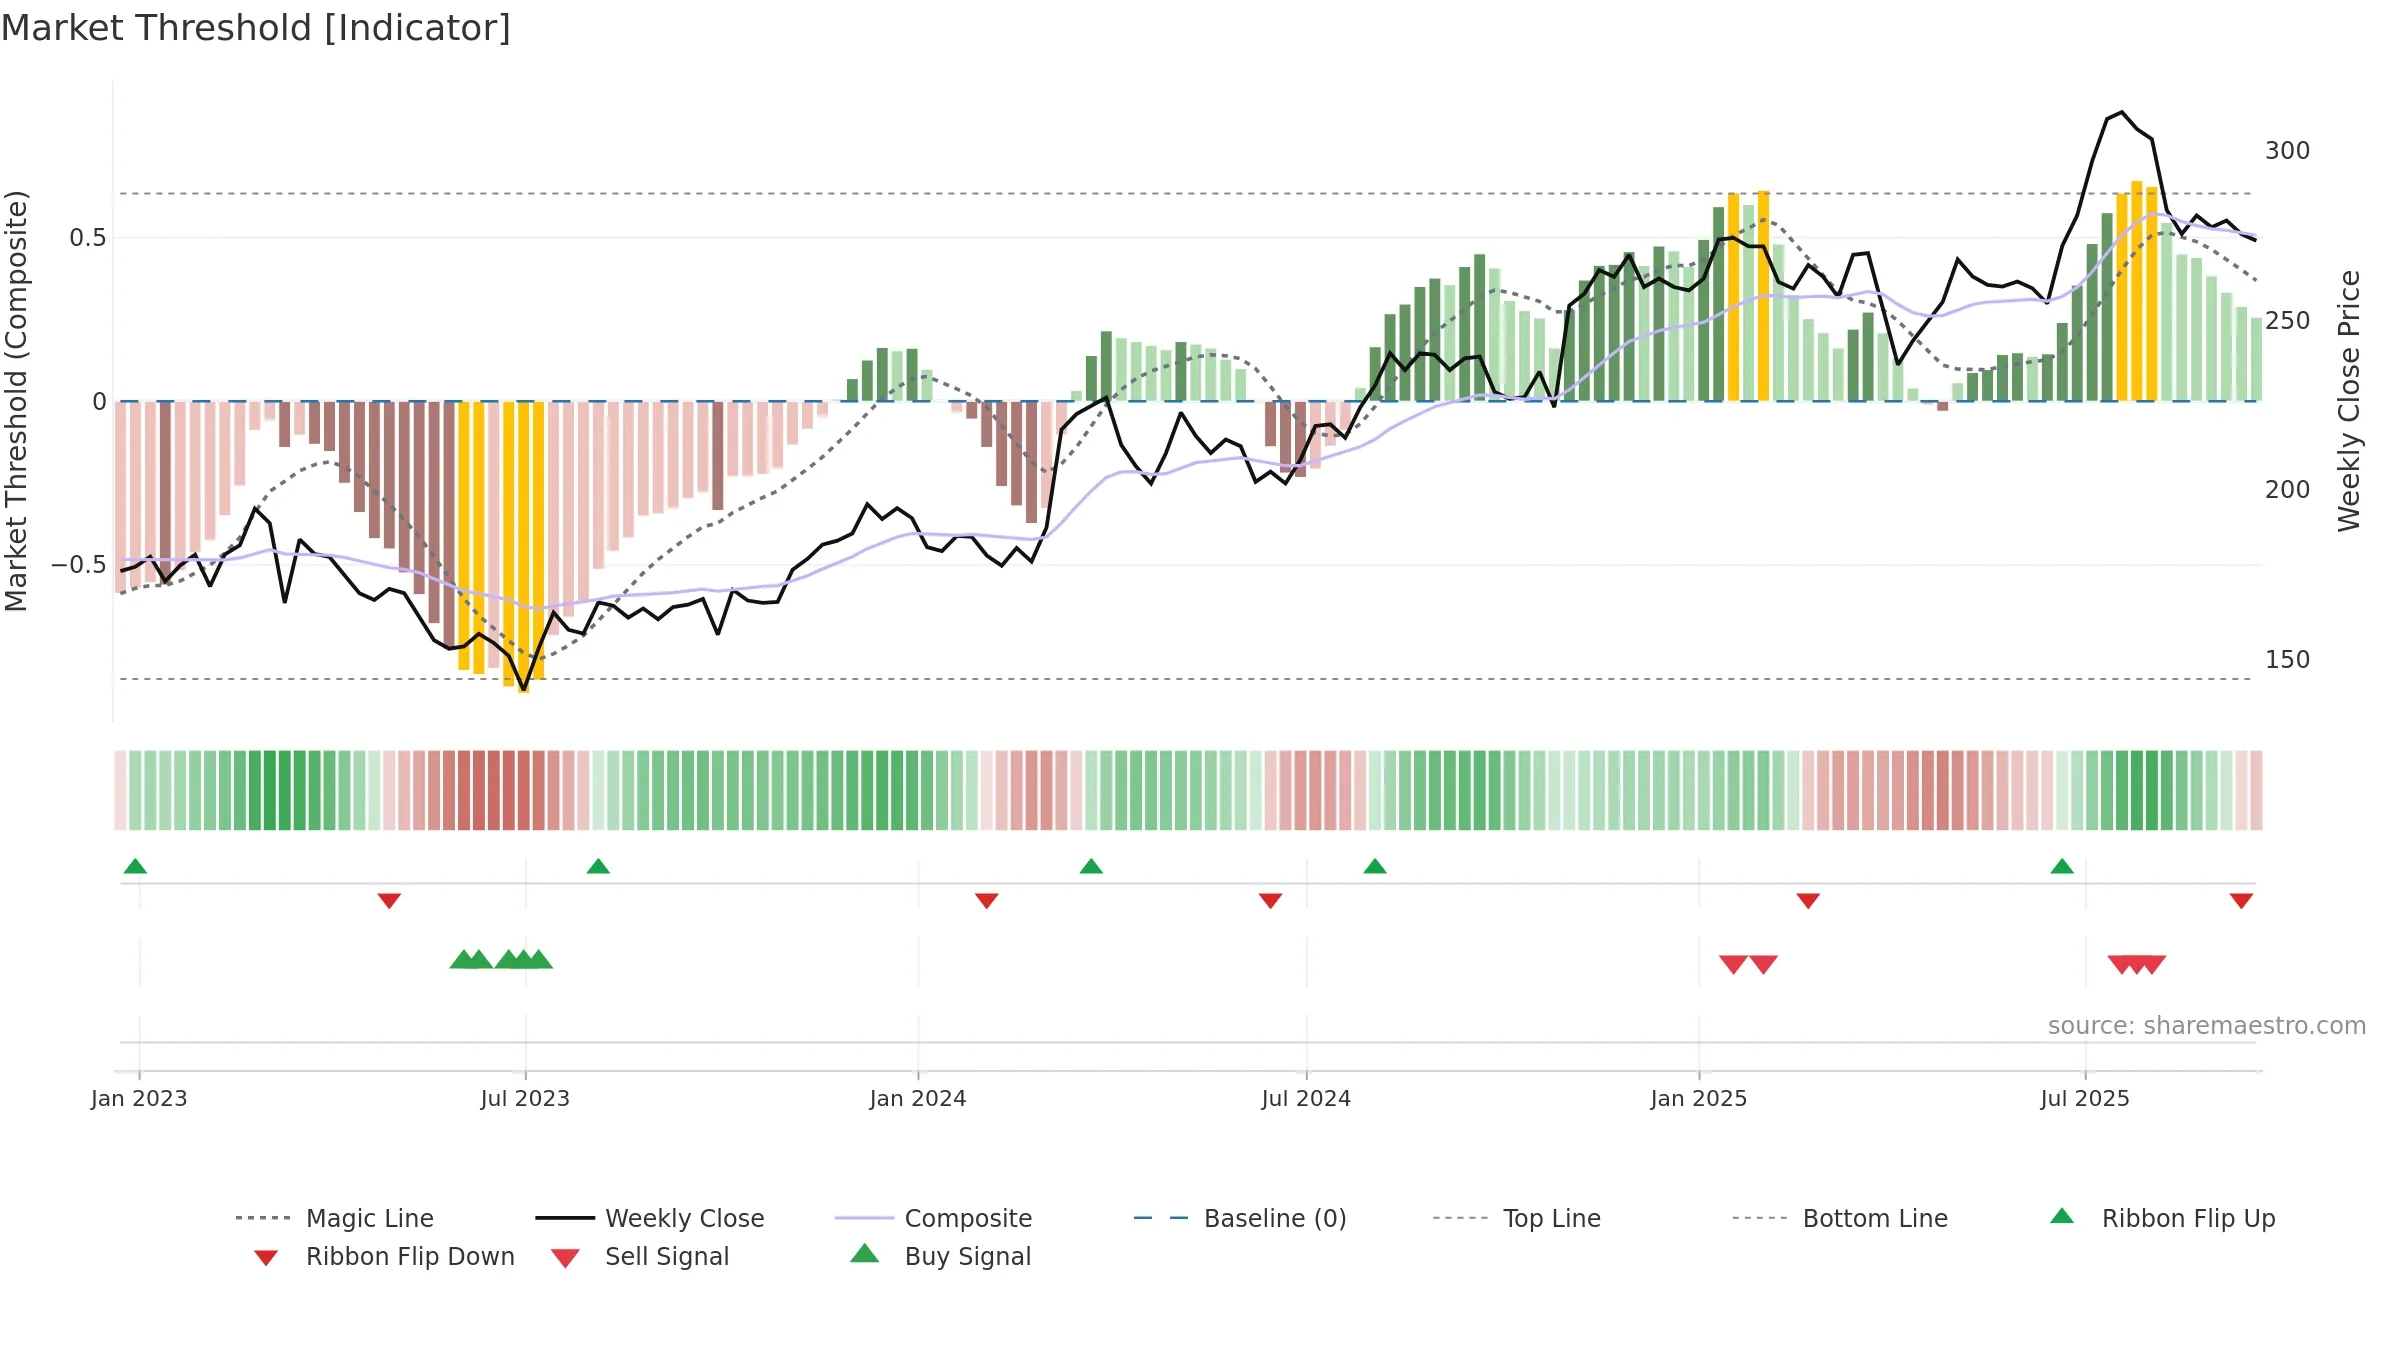Screen dimensions: 2400x1350
Task: Toggle the Top Line legend entry
Action: 1517,1218
